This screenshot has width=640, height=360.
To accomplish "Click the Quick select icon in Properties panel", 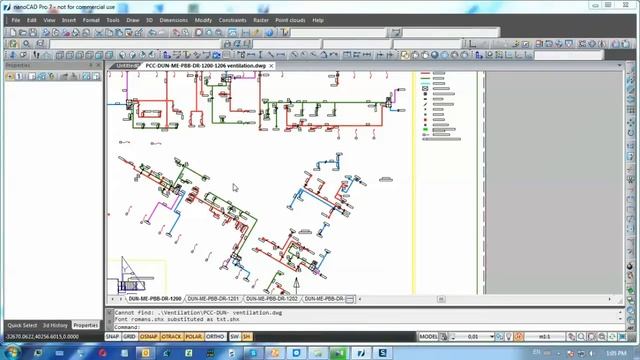I will 51,76.
